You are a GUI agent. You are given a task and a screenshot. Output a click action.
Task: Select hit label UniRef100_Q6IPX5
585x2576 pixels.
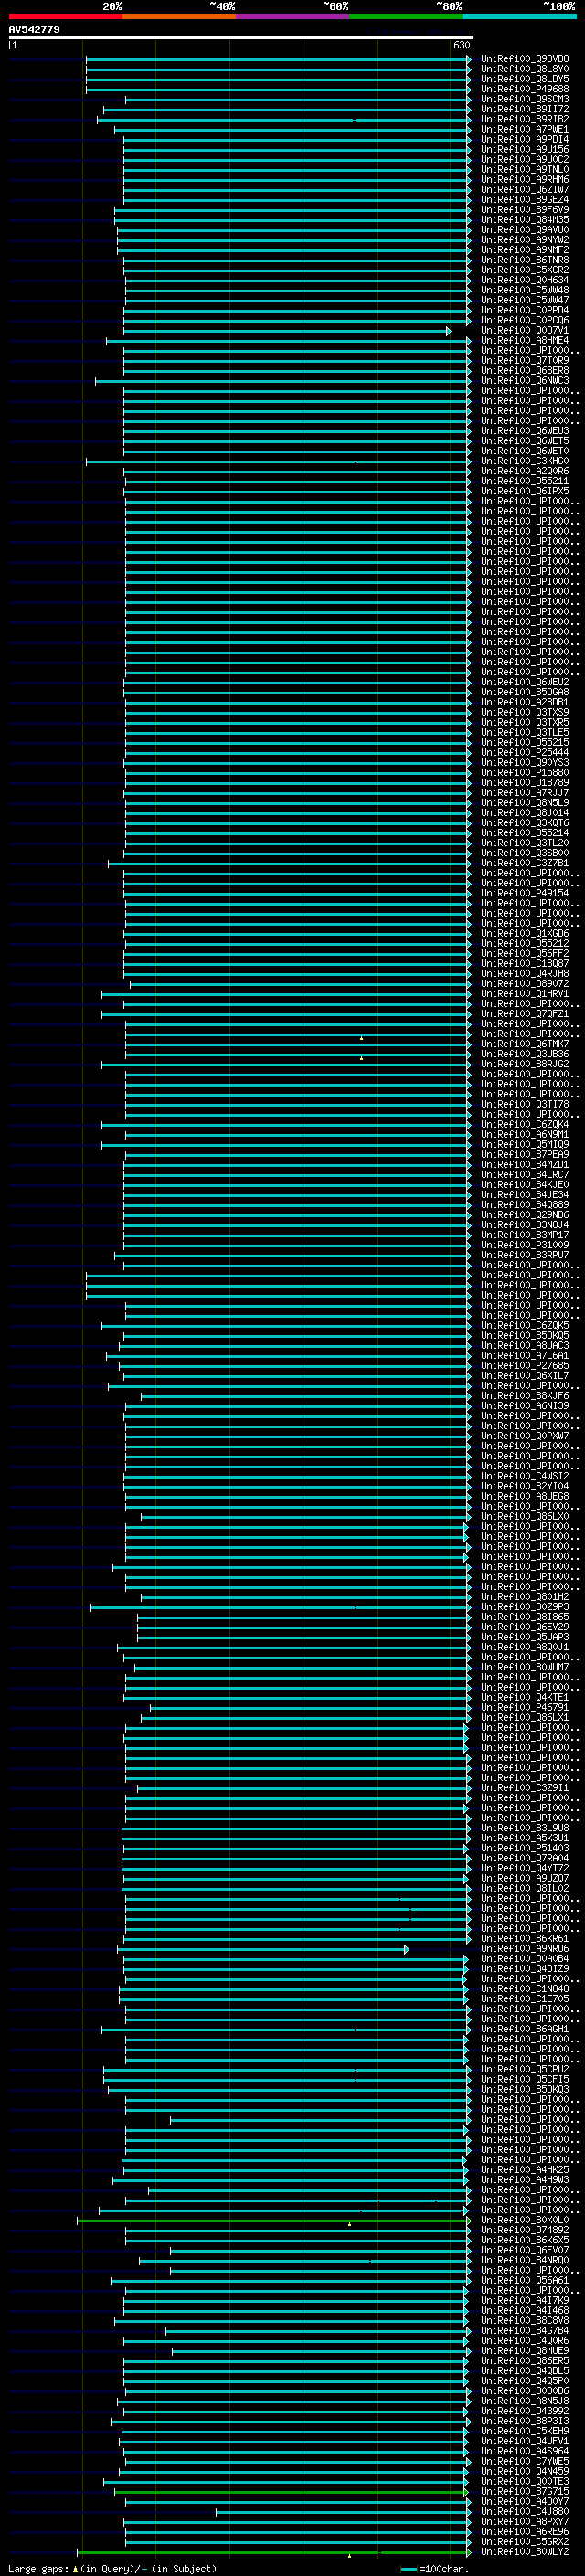pyautogui.click(x=524, y=491)
